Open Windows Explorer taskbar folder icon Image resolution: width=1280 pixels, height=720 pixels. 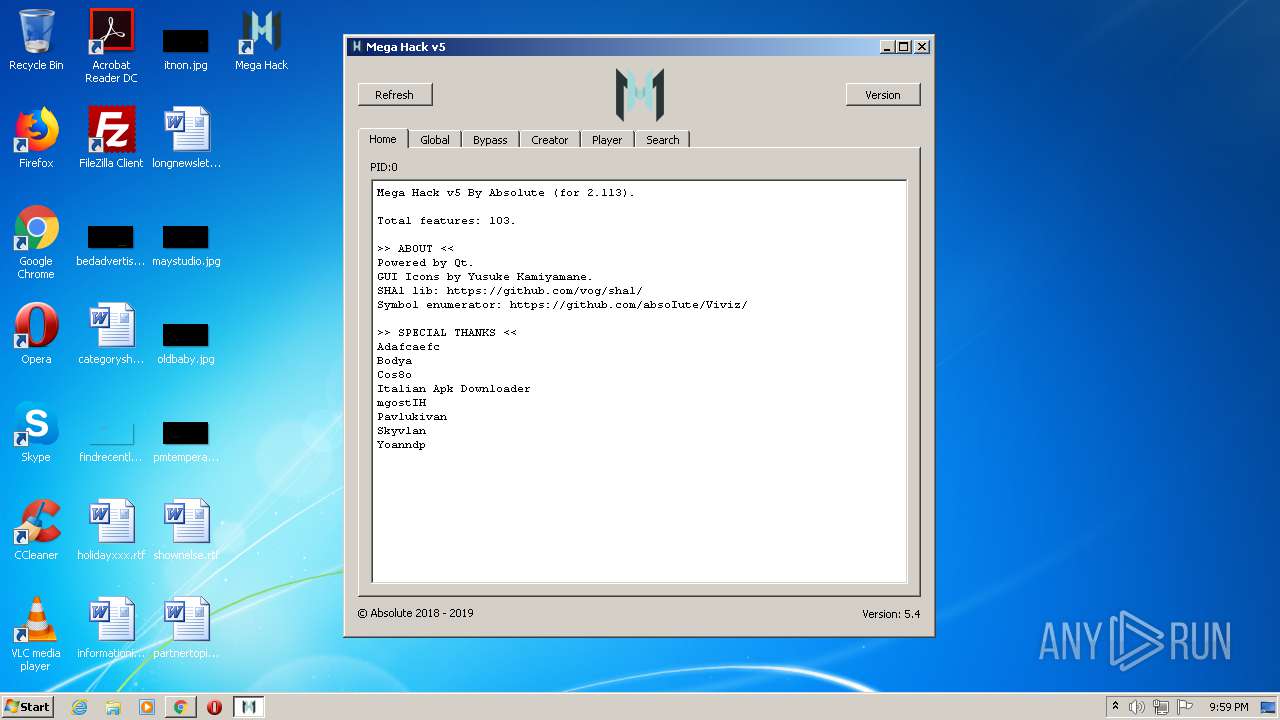(x=113, y=707)
